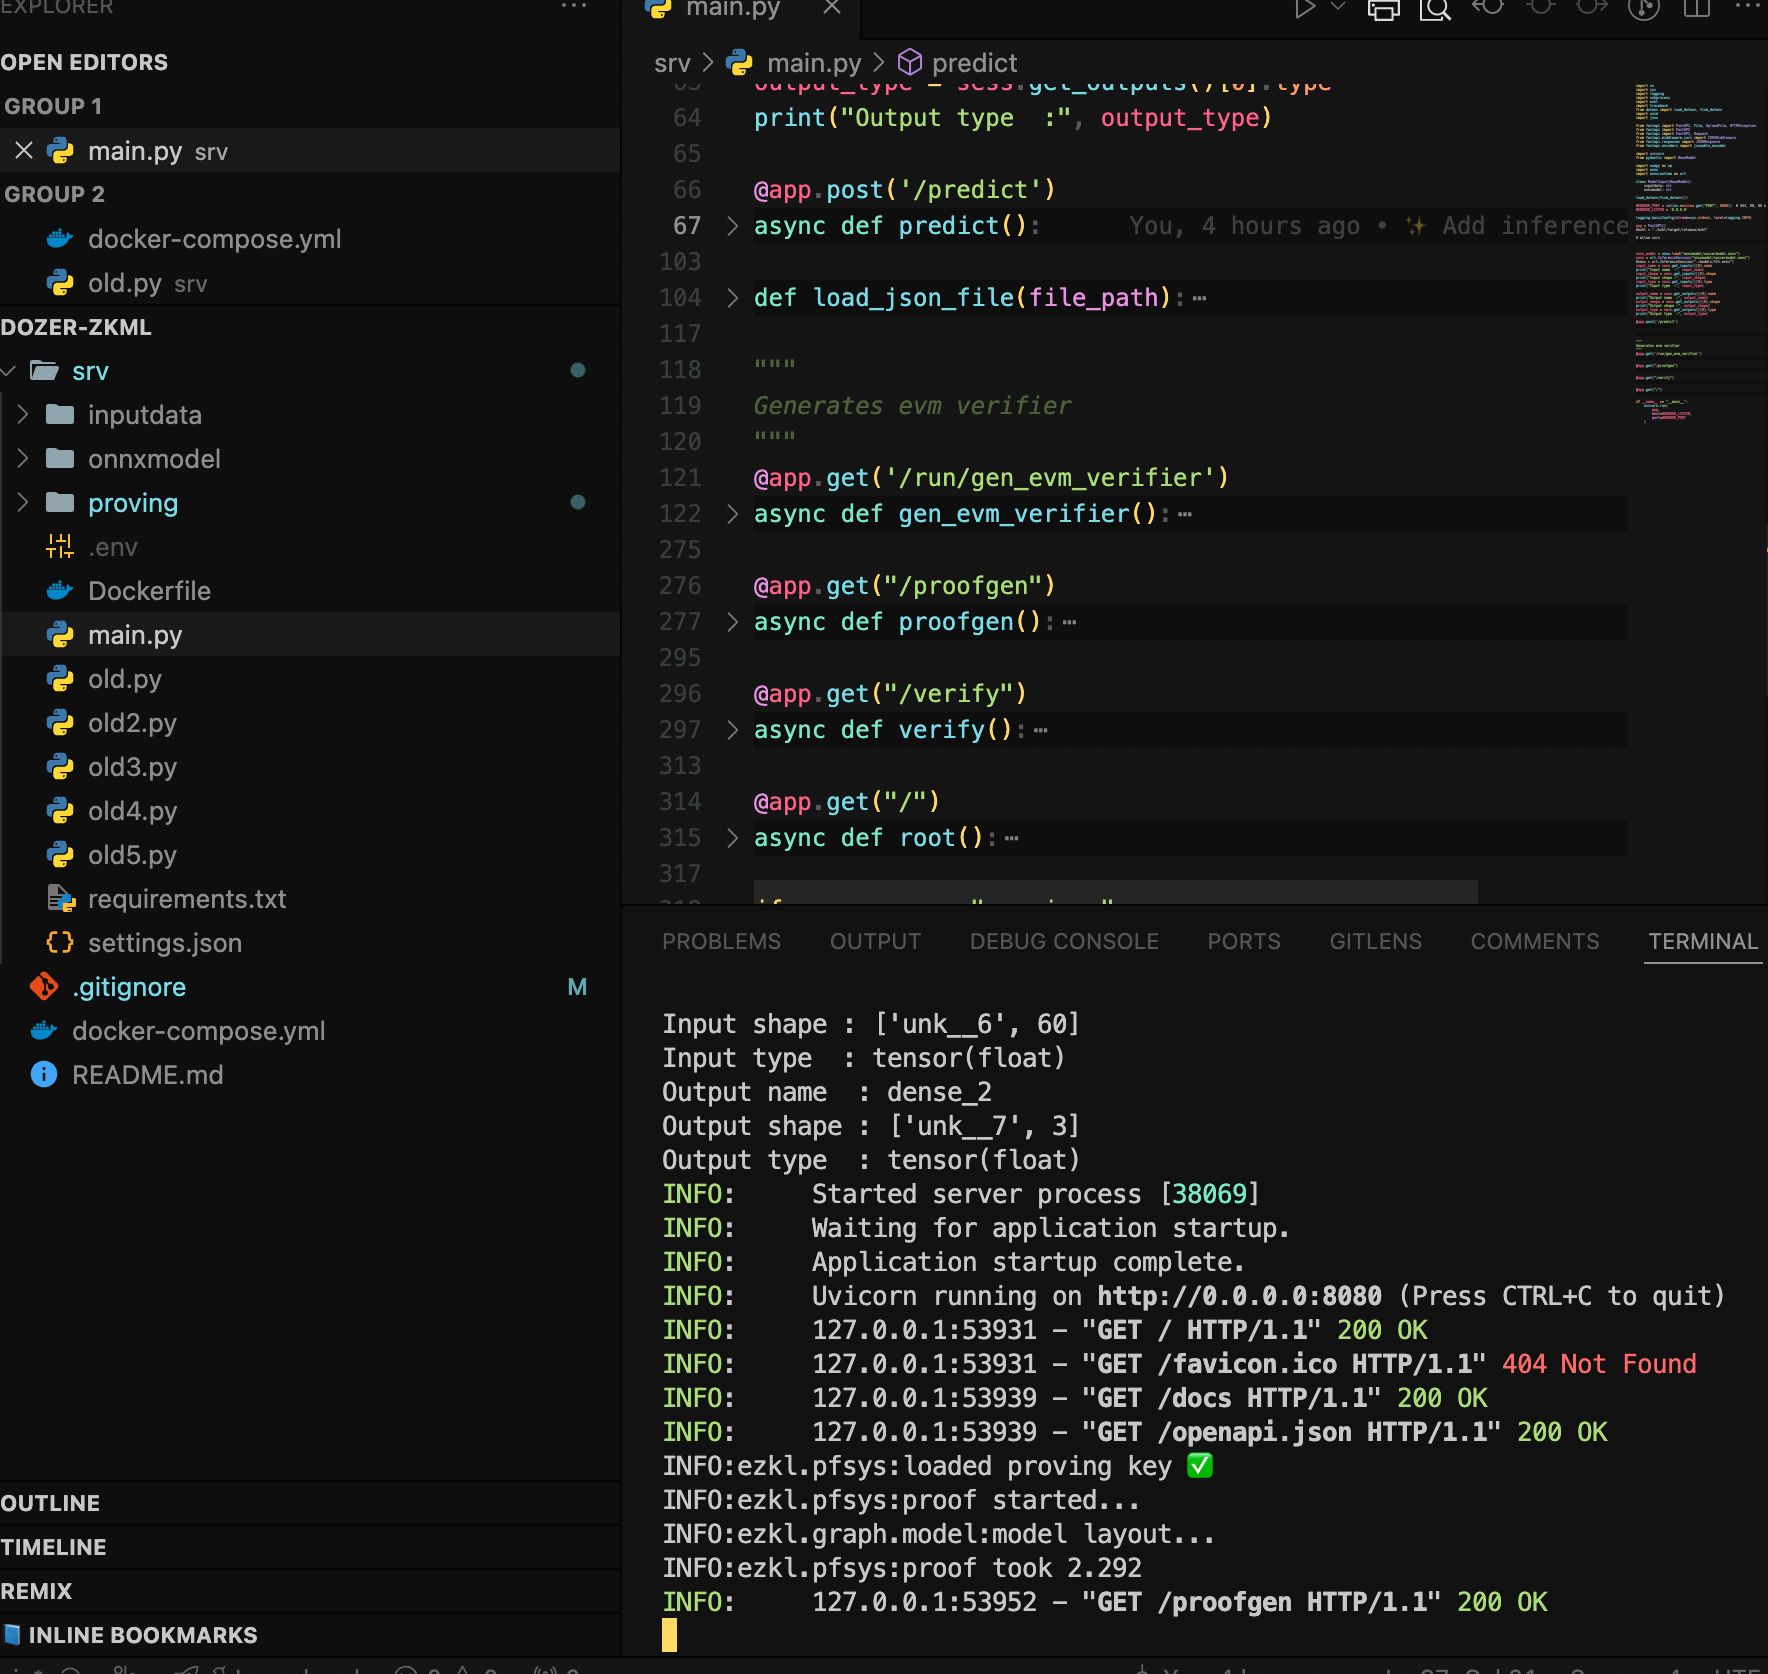
Task: Unfold verify function at line 297
Action: [x=732, y=730]
